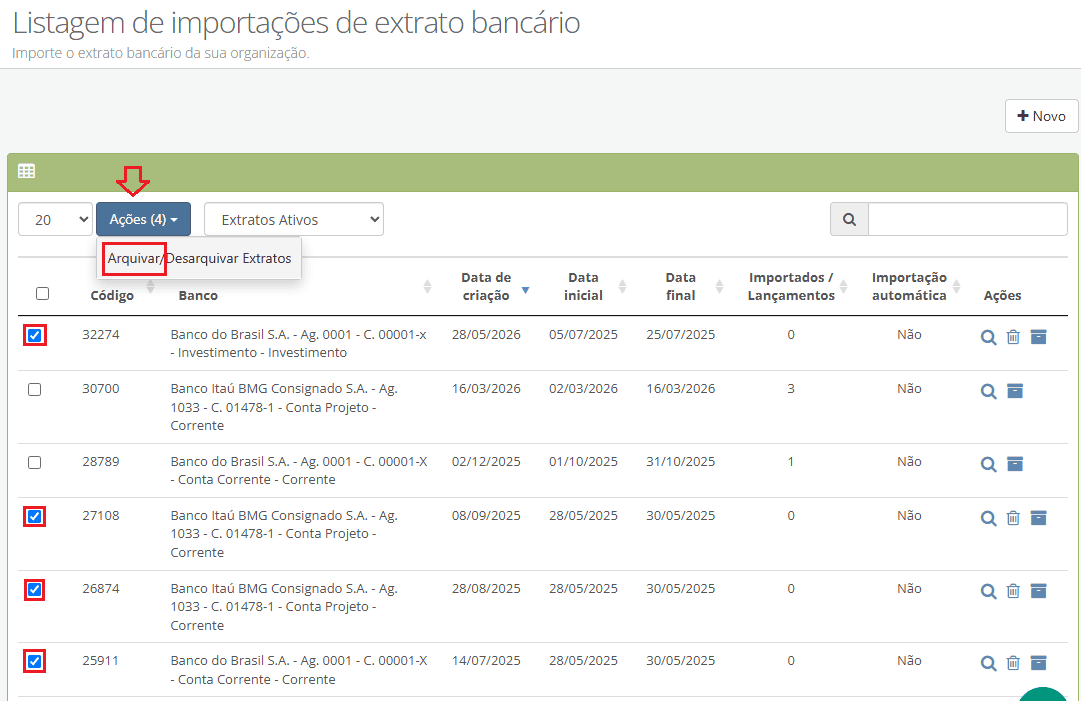
Task: Delete statement 27108 using trash icon
Action: (1013, 518)
